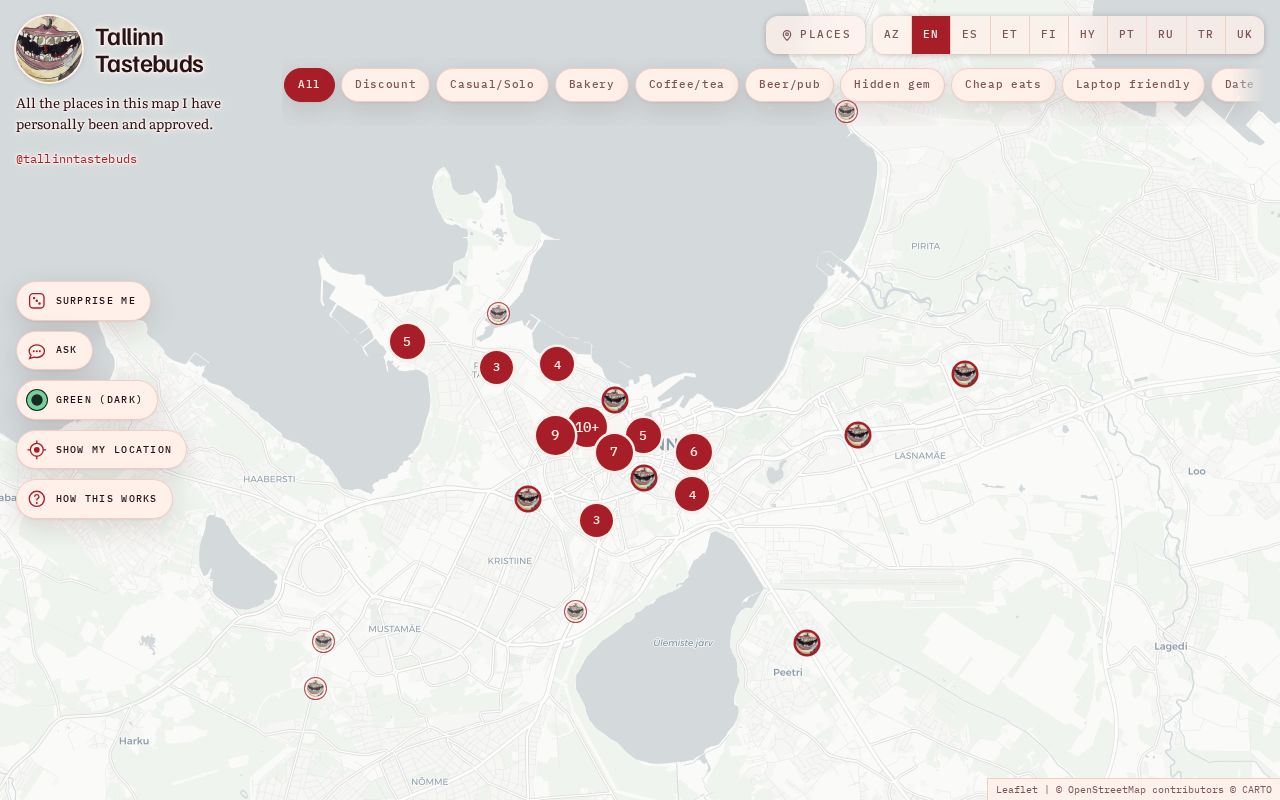Screen dimensions: 1280x800
Task: Switch language to AZ
Action: (892, 35)
